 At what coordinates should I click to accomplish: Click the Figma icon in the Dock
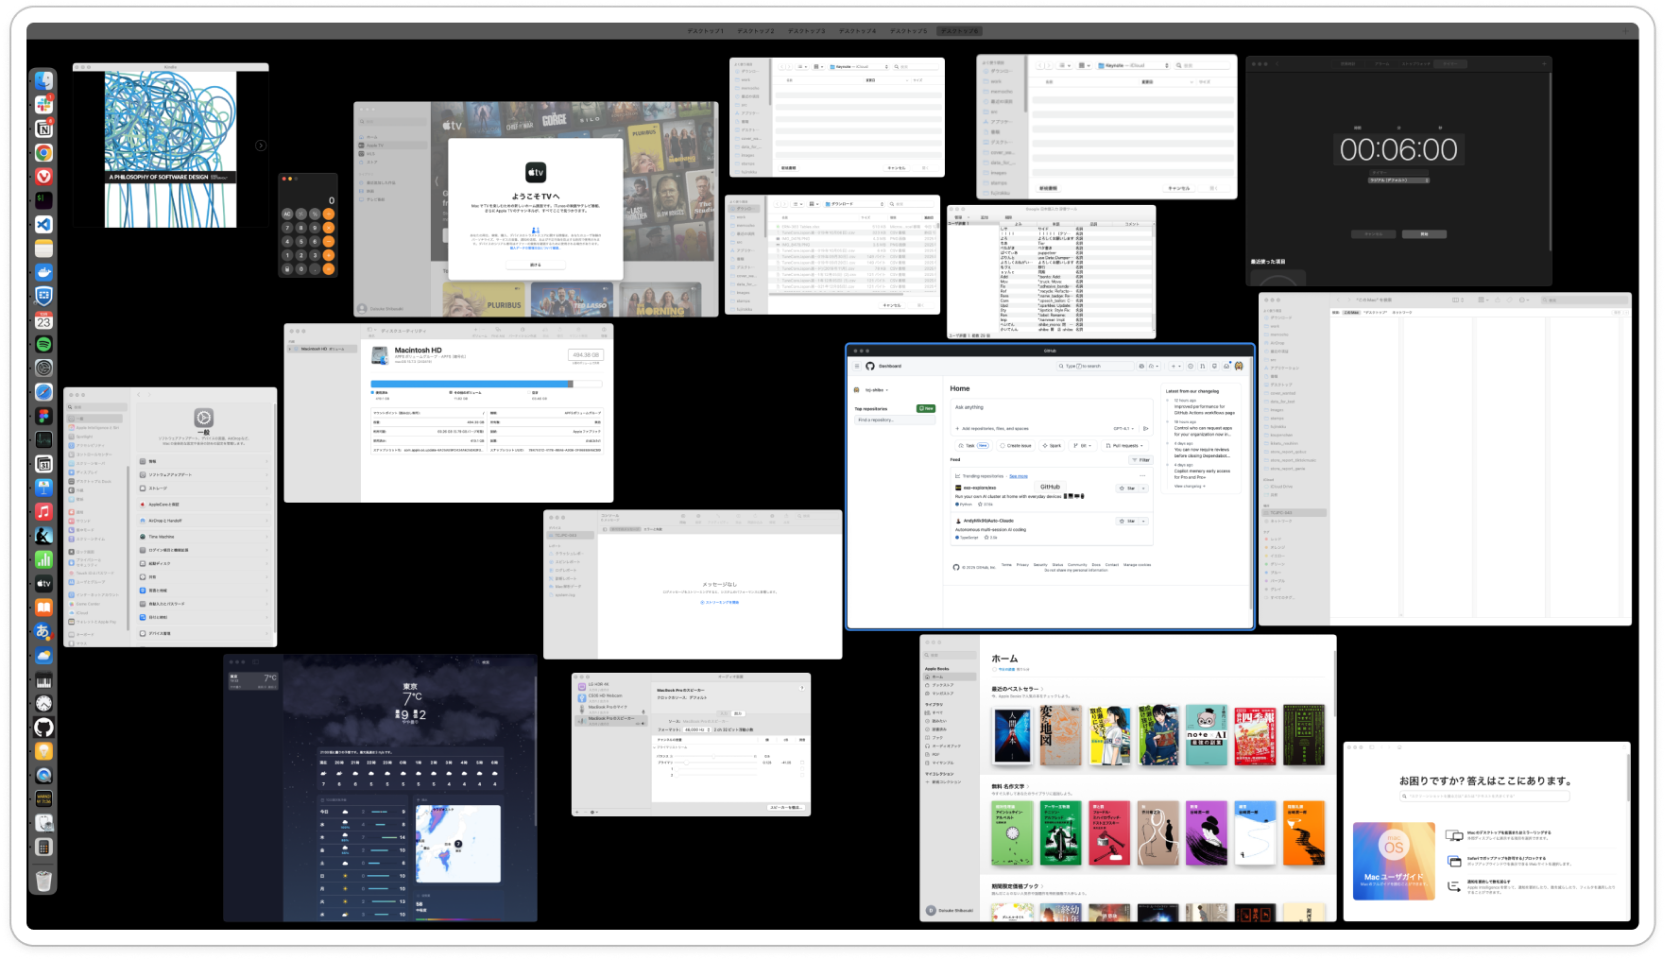pos(44,416)
